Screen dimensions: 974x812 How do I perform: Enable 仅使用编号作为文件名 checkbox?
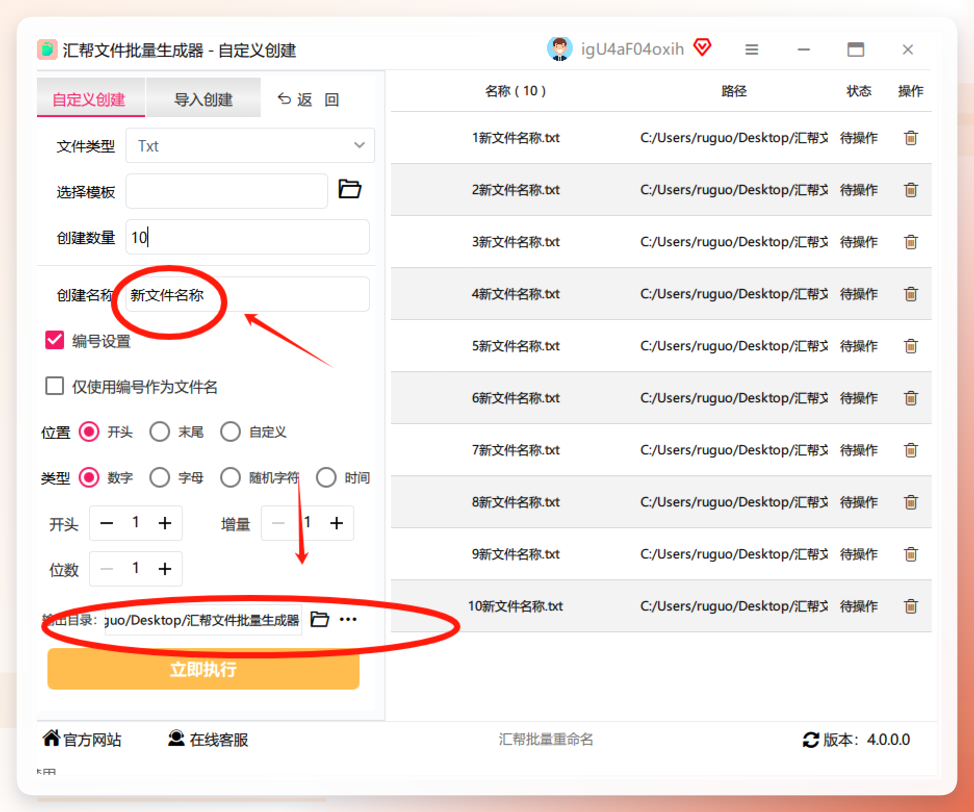(55, 386)
